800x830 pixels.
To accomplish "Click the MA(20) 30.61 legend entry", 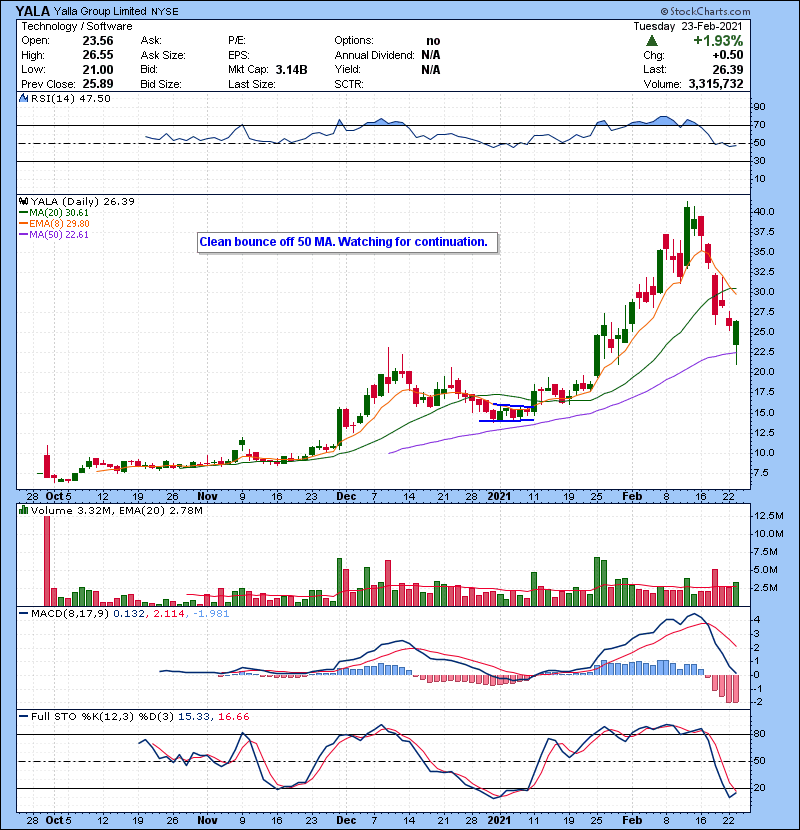I will coord(54,212).
